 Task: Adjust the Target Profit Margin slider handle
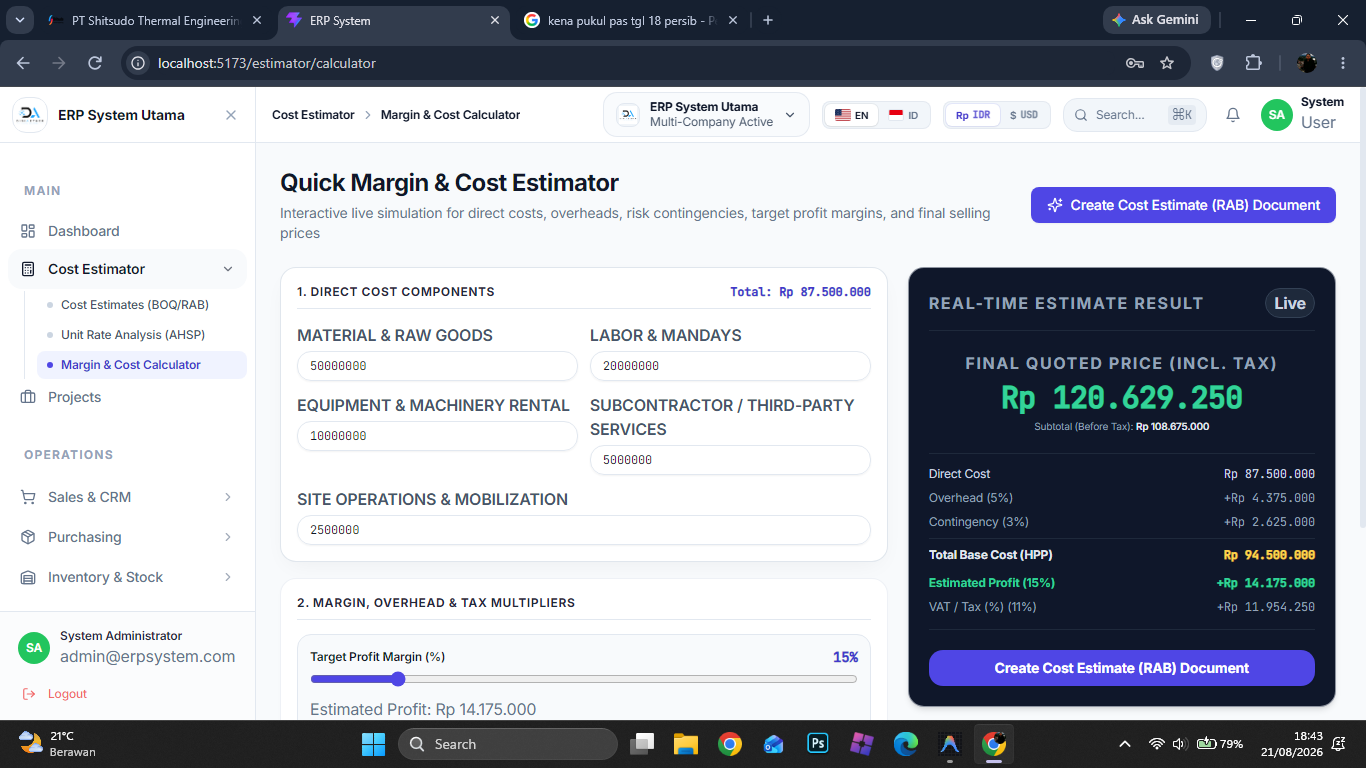coord(398,679)
